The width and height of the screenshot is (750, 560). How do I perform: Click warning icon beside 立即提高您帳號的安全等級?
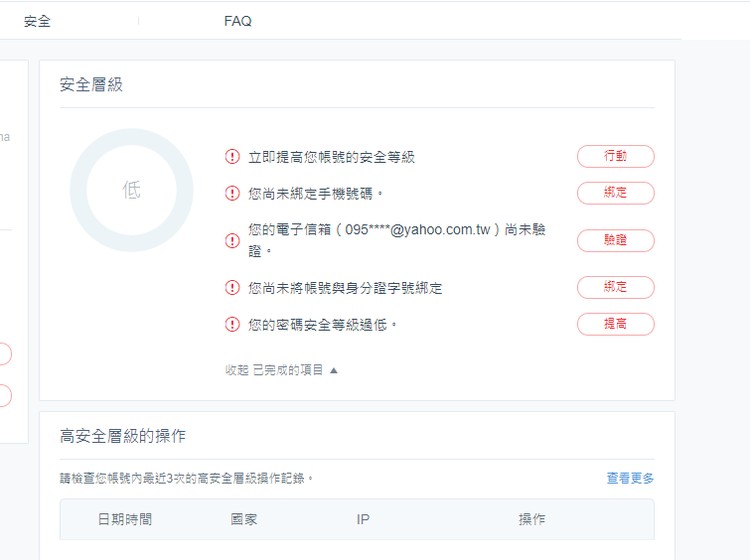point(232,156)
